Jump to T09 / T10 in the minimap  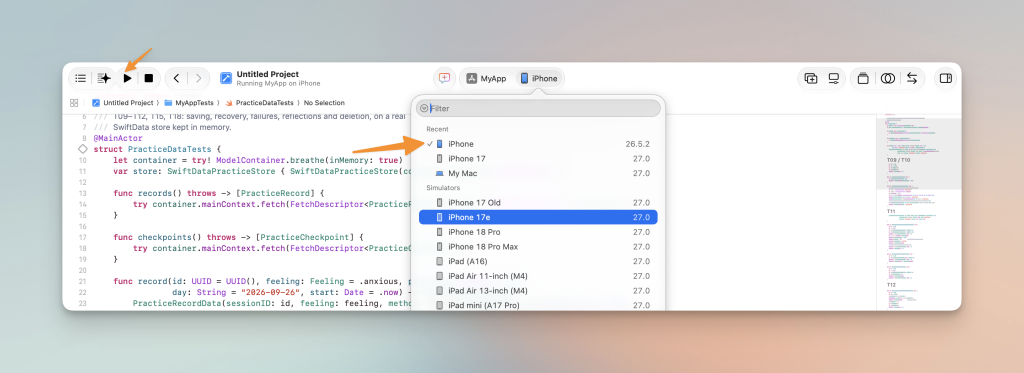pos(898,160)
